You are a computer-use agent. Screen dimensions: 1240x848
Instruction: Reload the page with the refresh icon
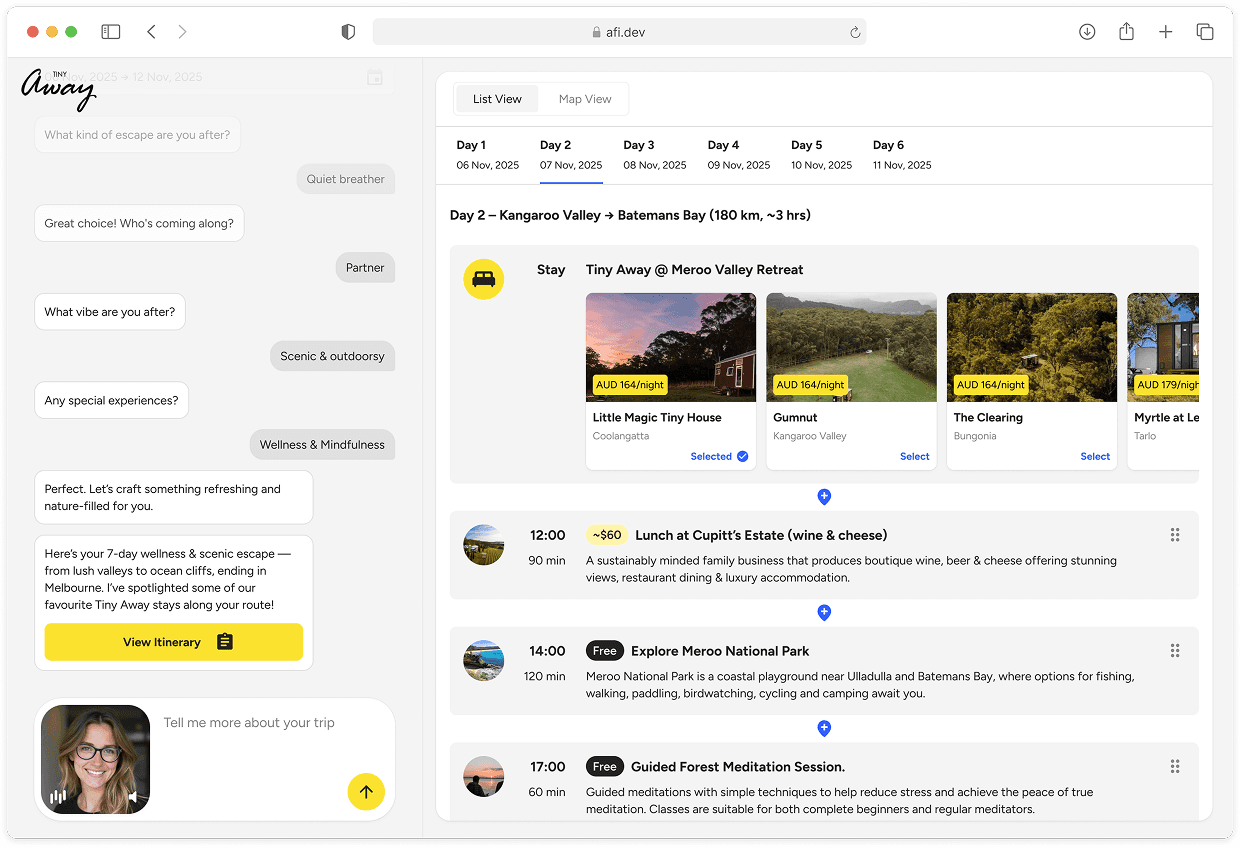click(855, 32)
